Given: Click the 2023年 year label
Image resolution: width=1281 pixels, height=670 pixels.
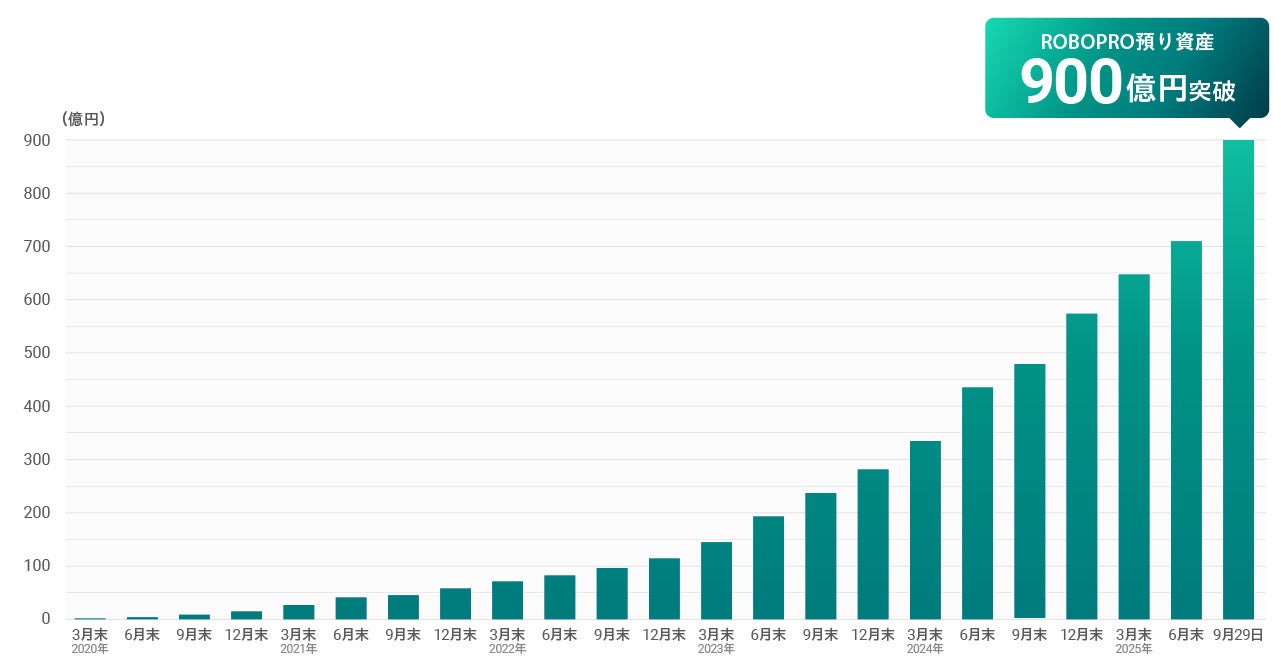Looking at the screenshot, I should [716, 649].
